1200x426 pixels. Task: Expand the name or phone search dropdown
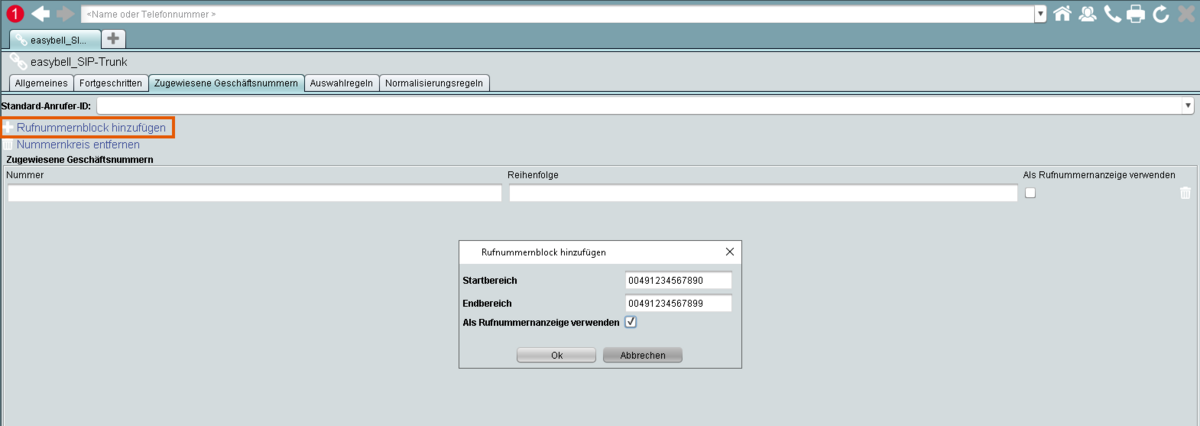(1040, 14)
